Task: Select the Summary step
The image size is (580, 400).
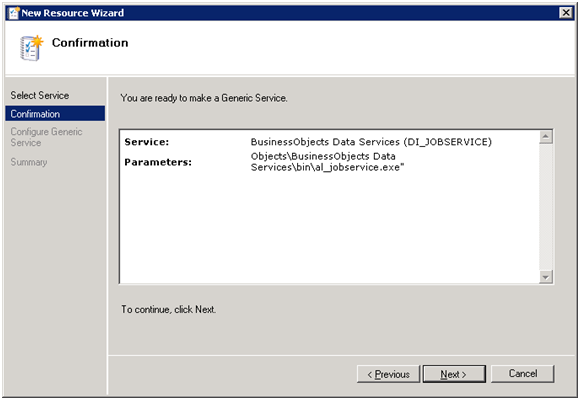Action: click(29, 162)
